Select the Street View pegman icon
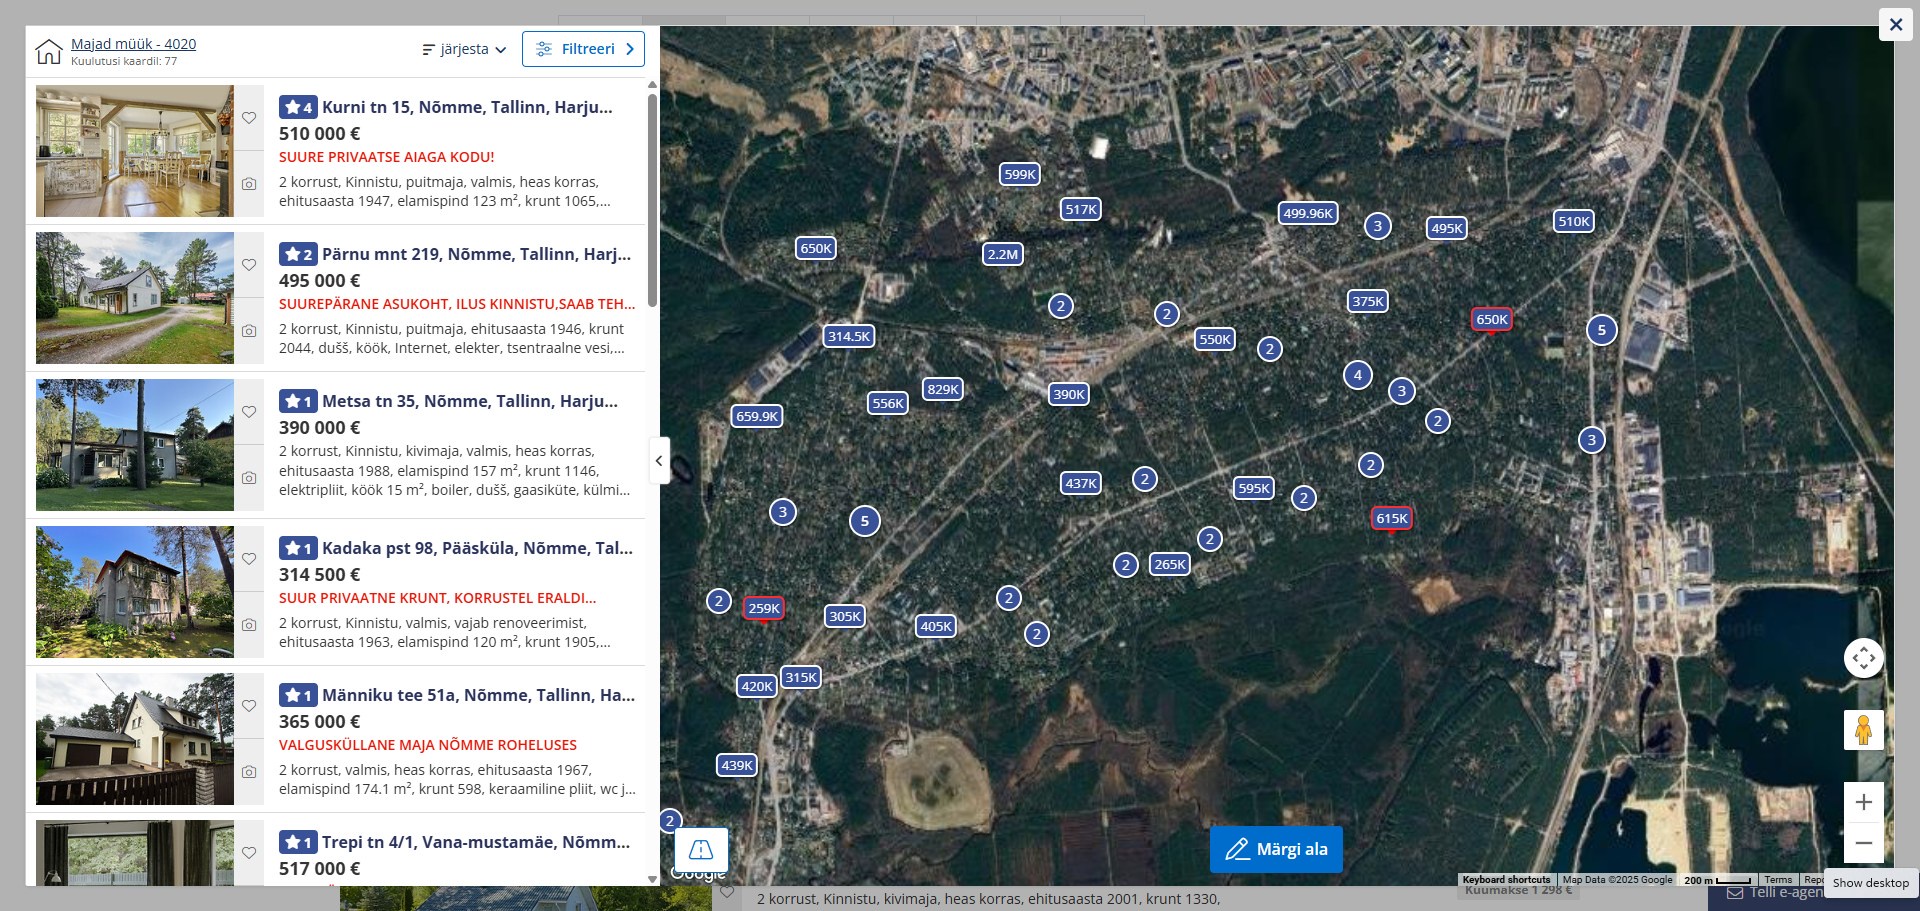 [1863, 730]
